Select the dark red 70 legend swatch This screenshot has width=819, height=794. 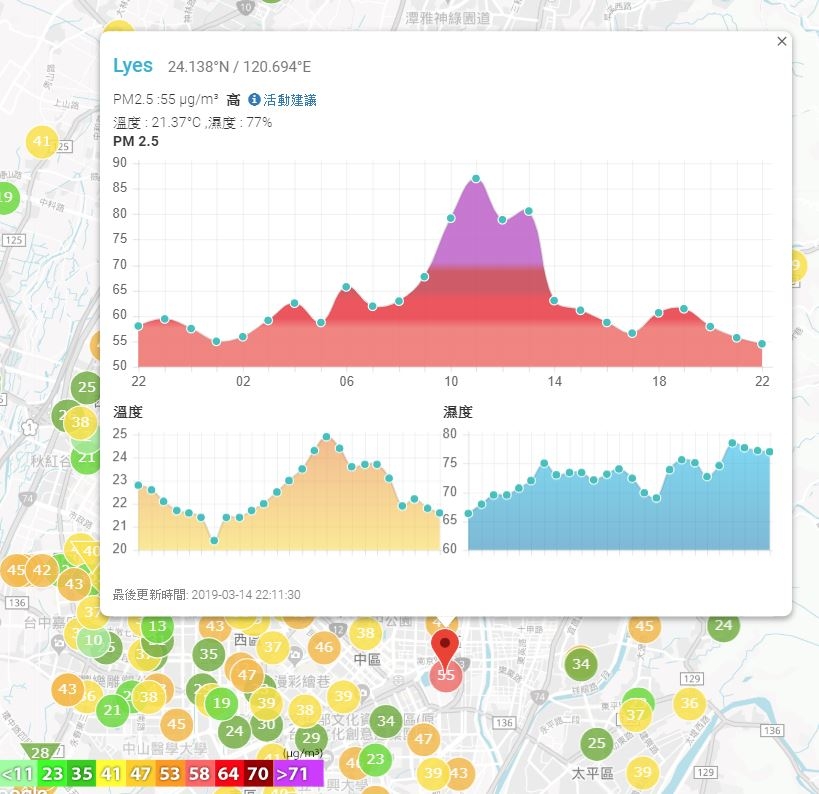pos(258,773)
